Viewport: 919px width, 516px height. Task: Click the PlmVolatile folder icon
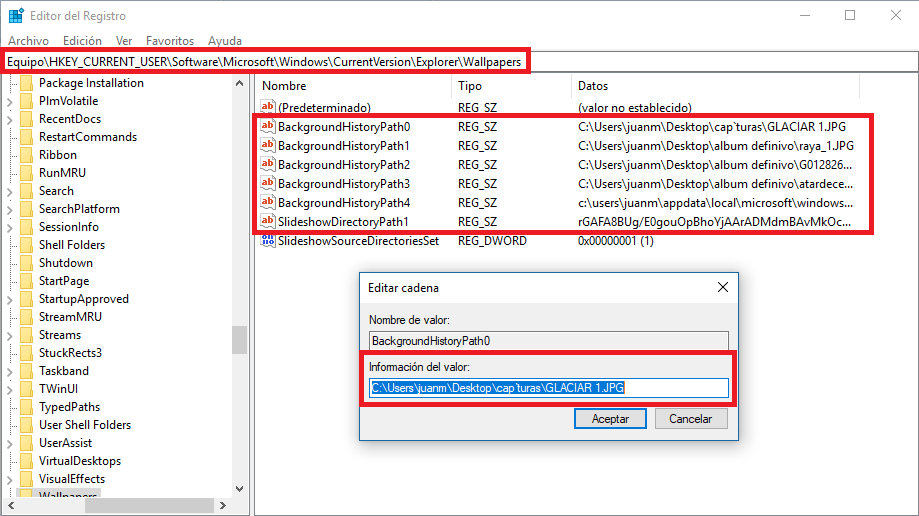click(26, 101)
